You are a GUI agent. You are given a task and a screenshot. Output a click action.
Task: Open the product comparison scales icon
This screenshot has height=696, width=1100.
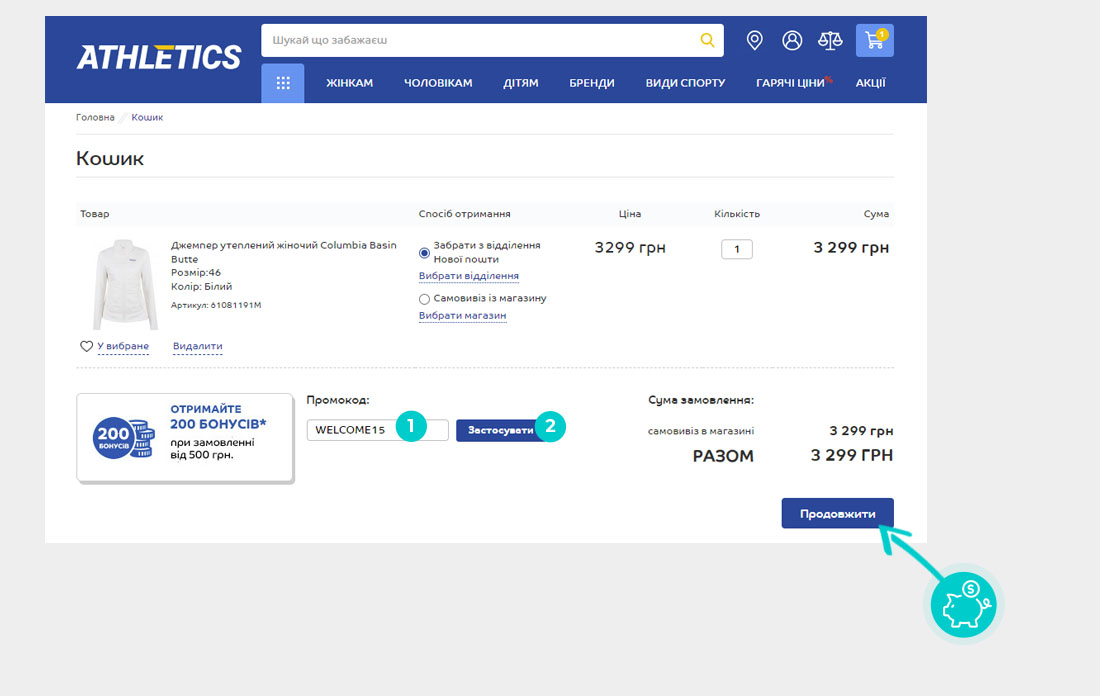pos(830,40)
